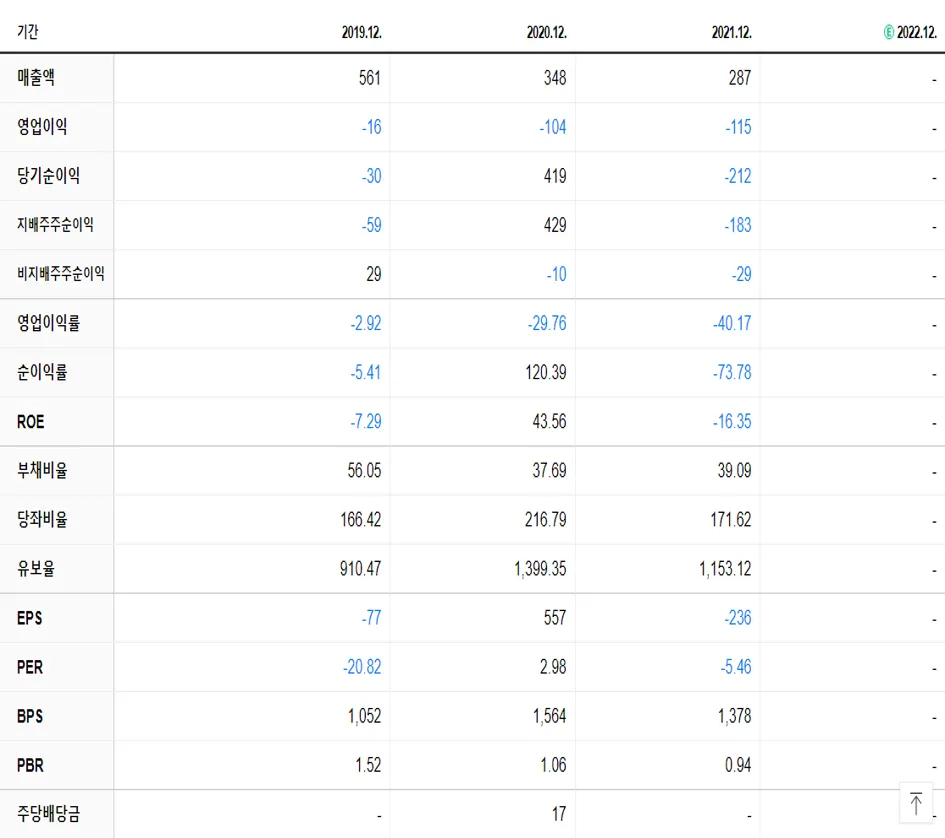Select the 2020 dividend value of 17
The width and height of the screenshot is (945, 838).
click(560, 814)
